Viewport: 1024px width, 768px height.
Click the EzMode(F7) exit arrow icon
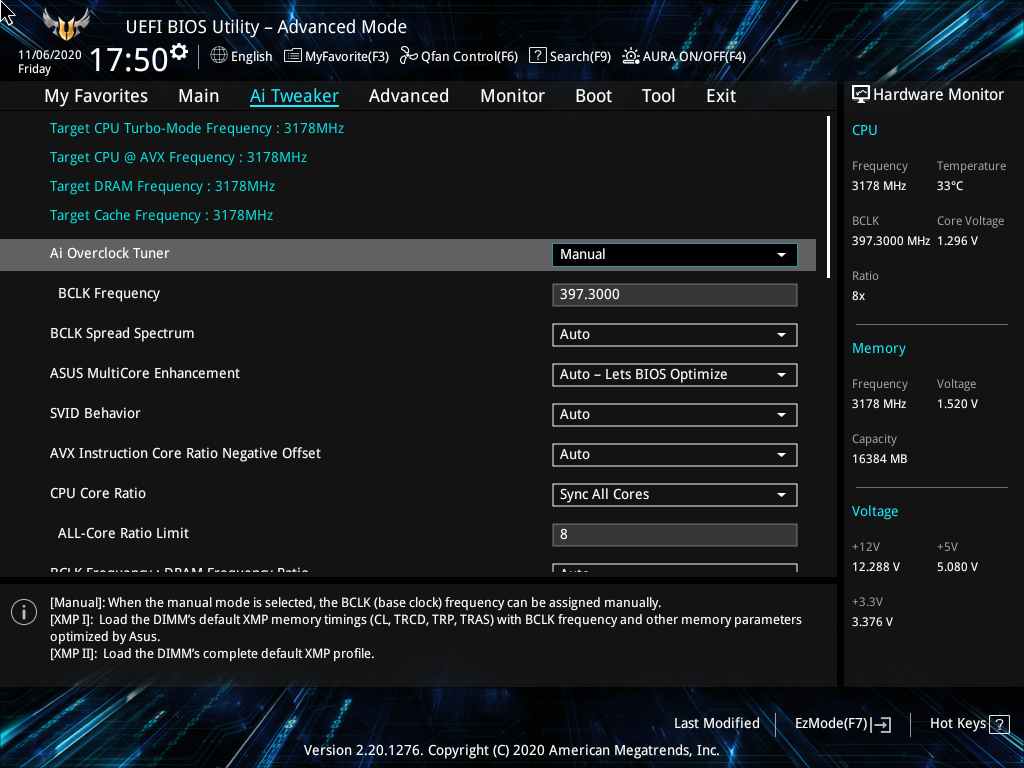tap(881, 724)
